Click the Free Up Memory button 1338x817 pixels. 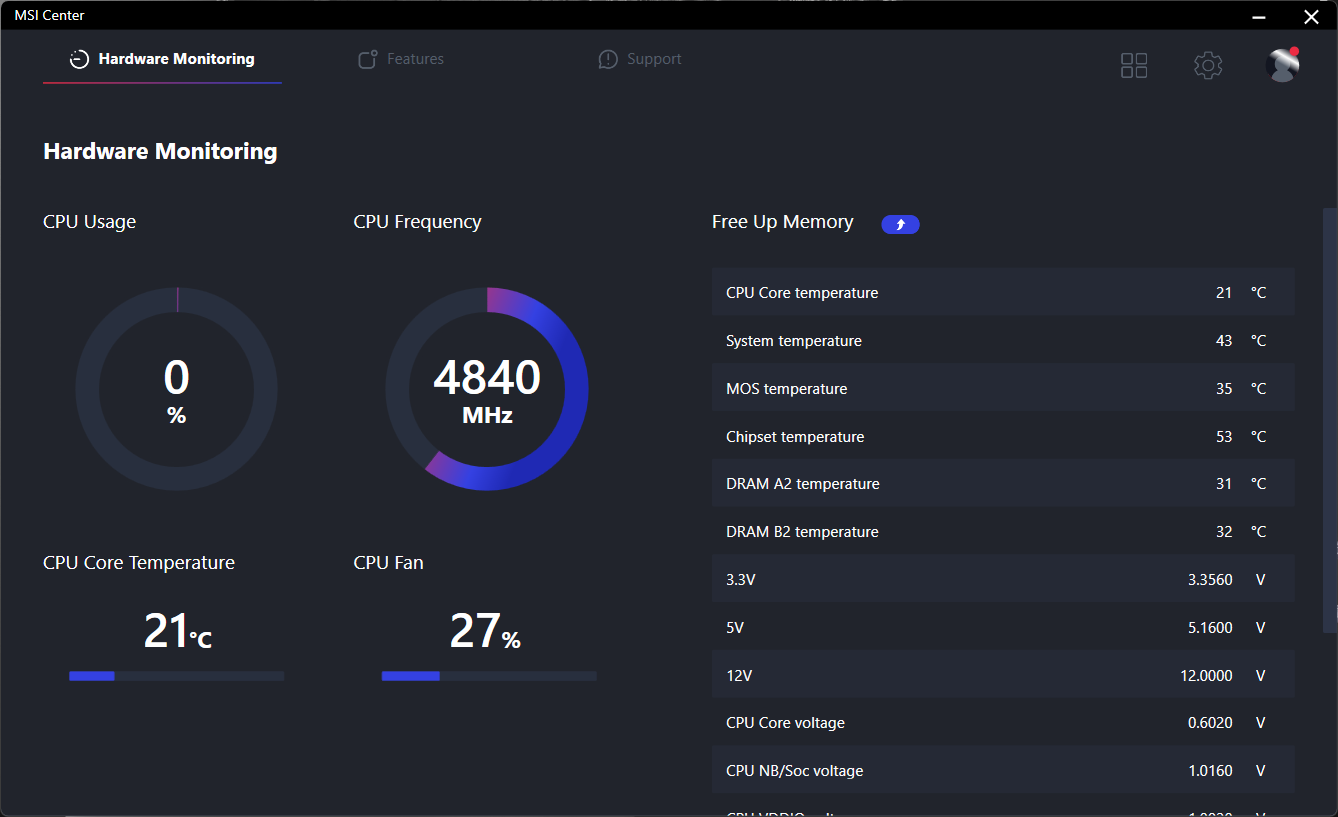(x=900, y=224)
